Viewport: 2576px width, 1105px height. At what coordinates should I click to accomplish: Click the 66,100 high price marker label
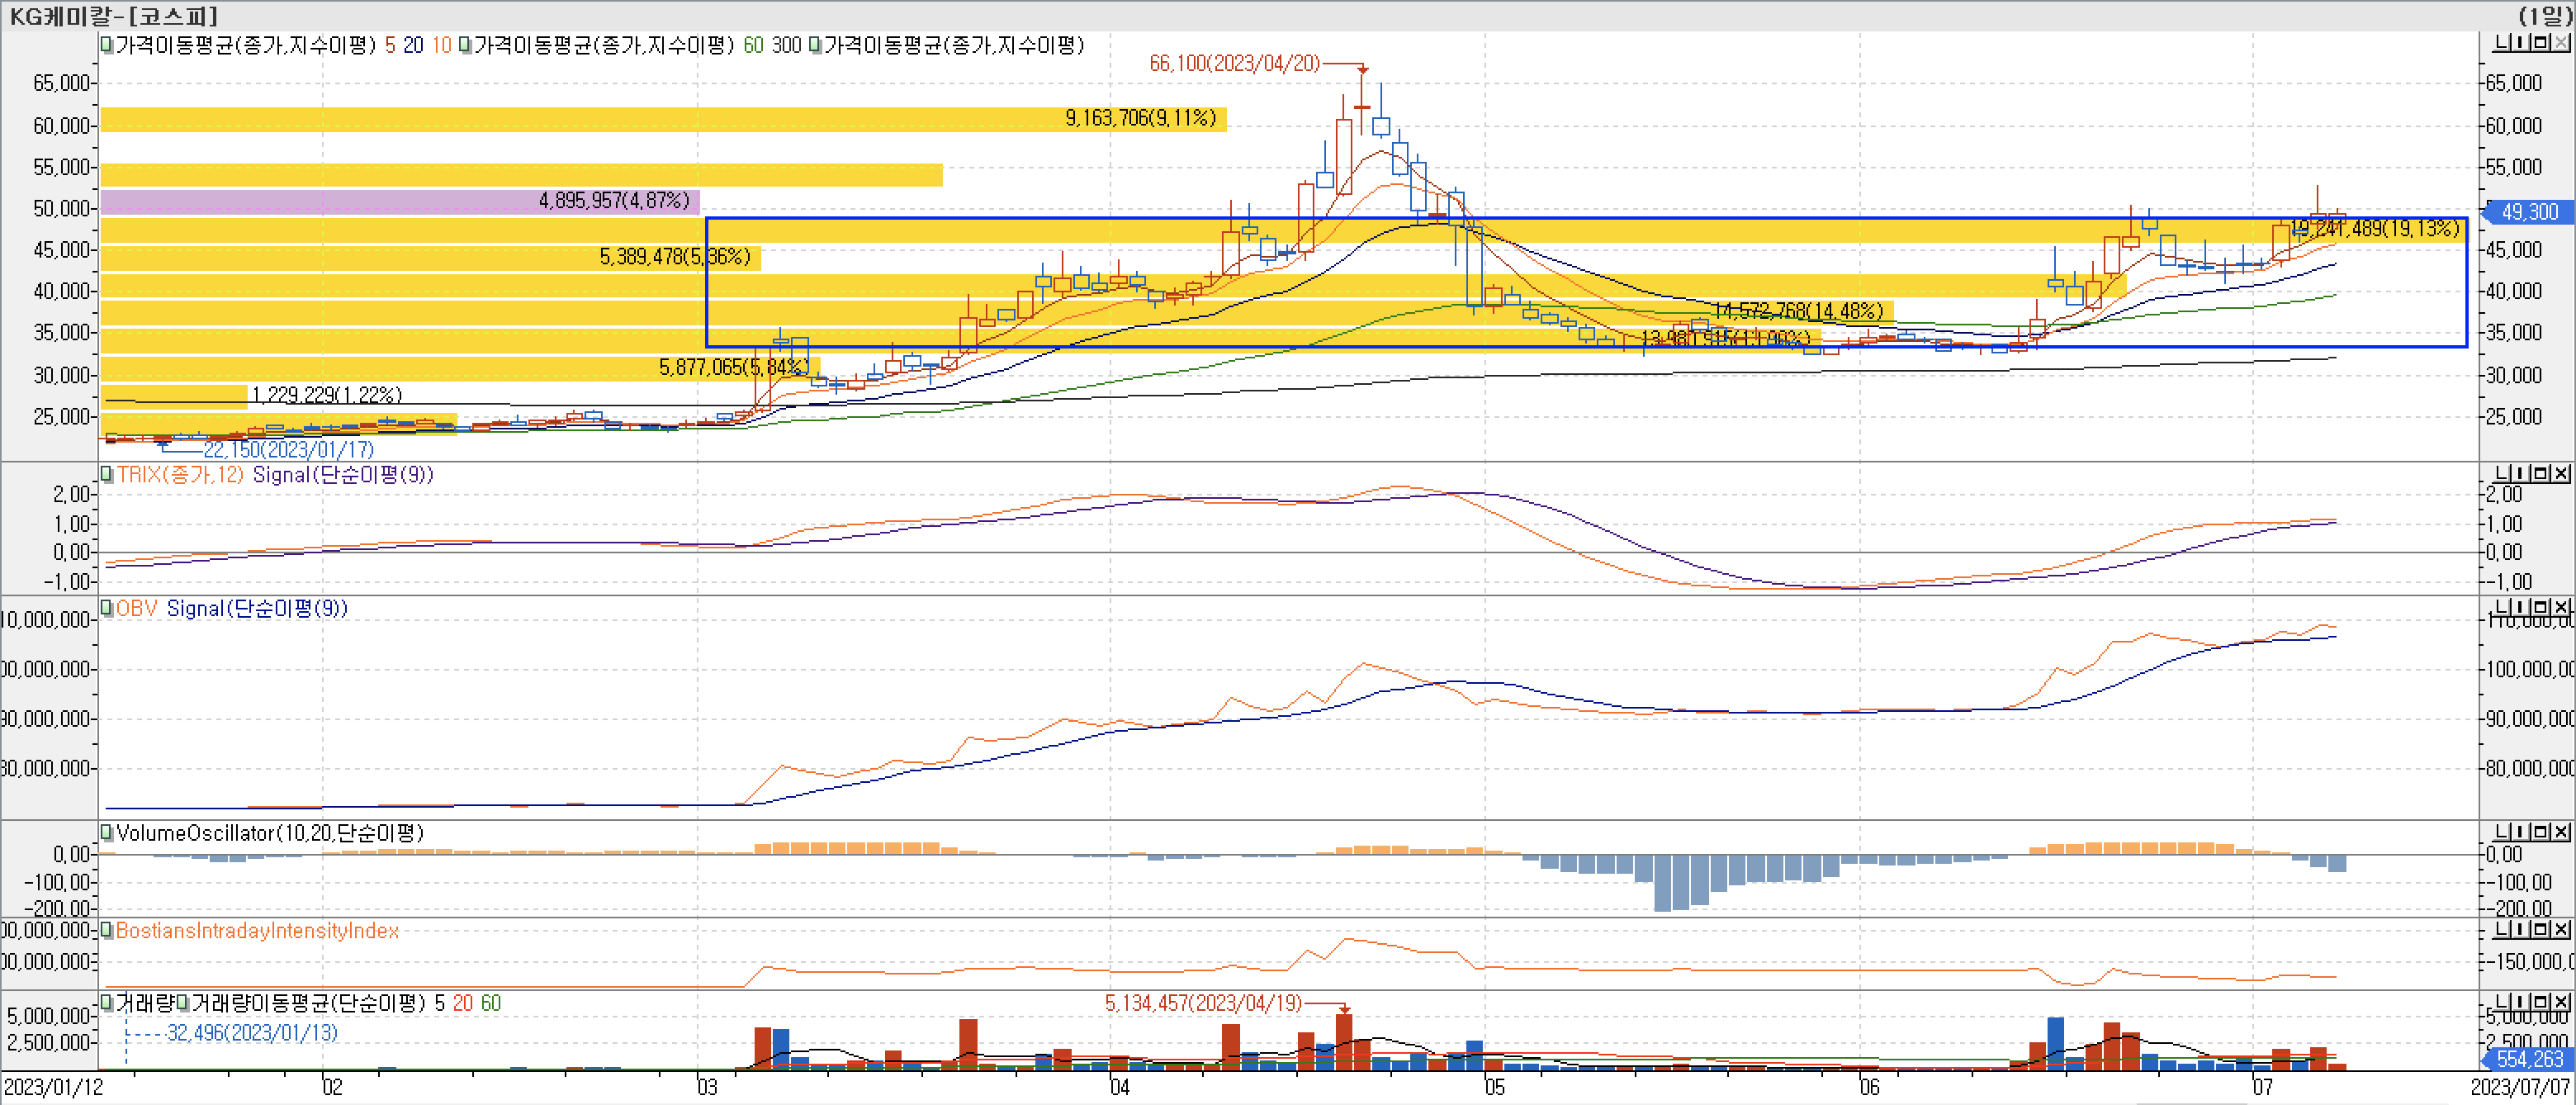pyautogui.click(x=1234, y=64)
